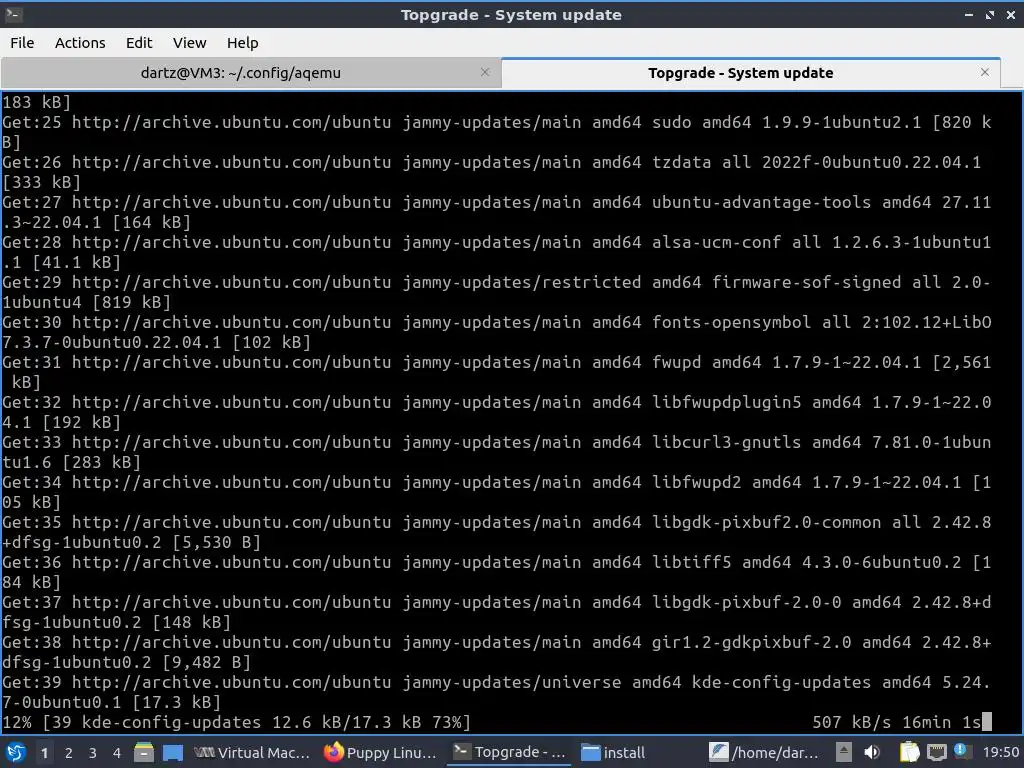Image resolution: width=1024 pixels, height=768 pixels.
Task: Open the Actions menu
Action: tap(80, 43)
